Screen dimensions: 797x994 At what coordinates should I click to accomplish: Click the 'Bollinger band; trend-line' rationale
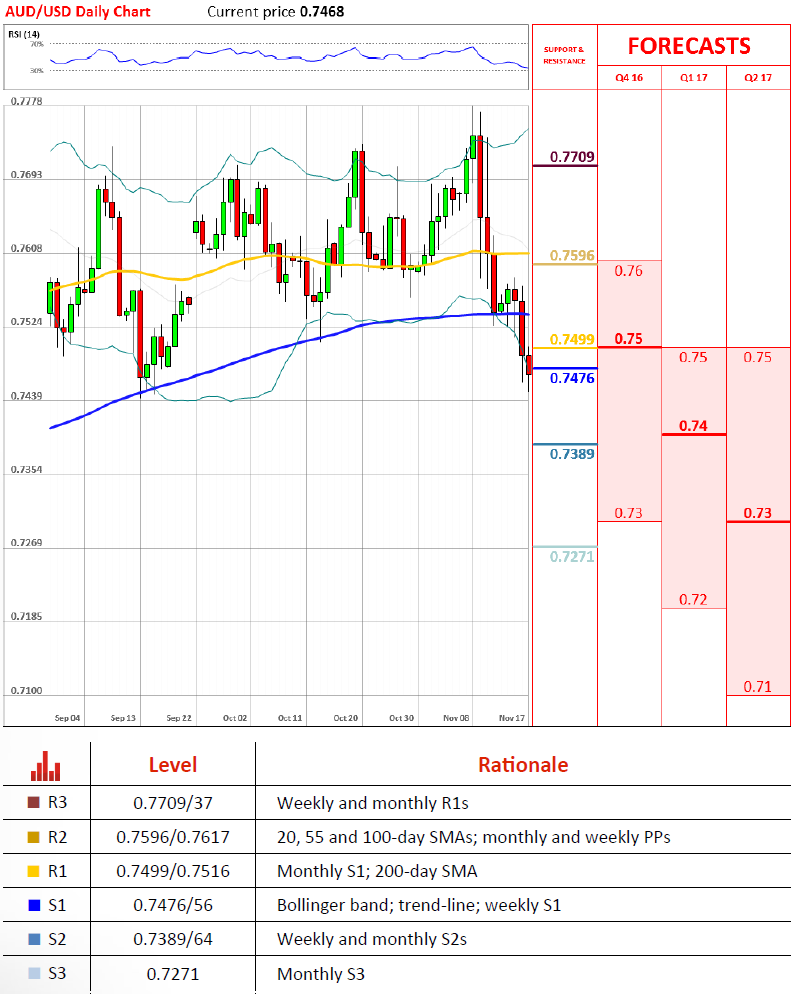(419, 905)
